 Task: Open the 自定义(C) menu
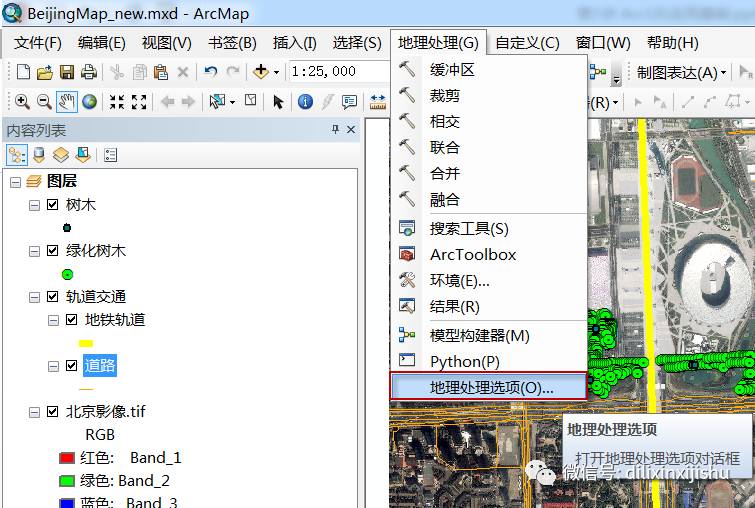tap(527, 43)
